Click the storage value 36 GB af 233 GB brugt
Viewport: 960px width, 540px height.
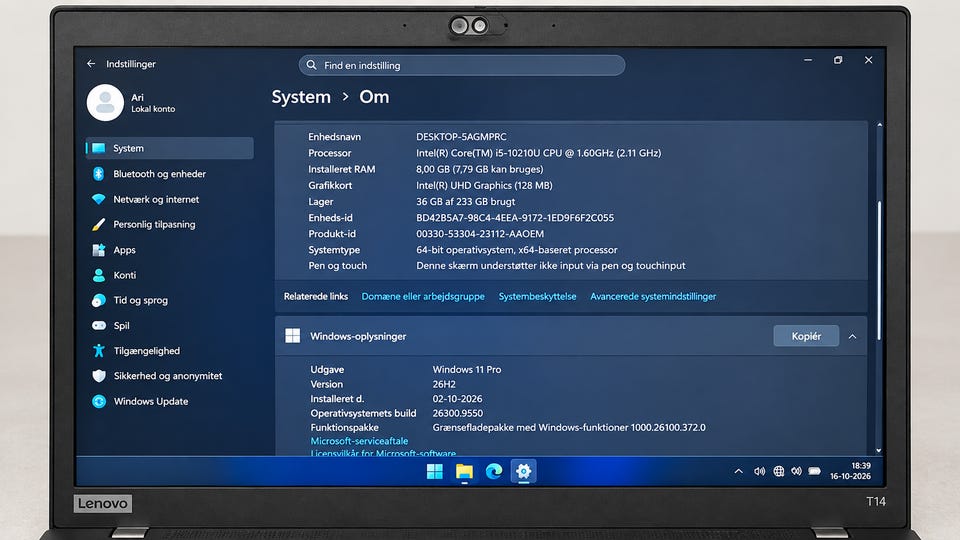pos(465,201)
